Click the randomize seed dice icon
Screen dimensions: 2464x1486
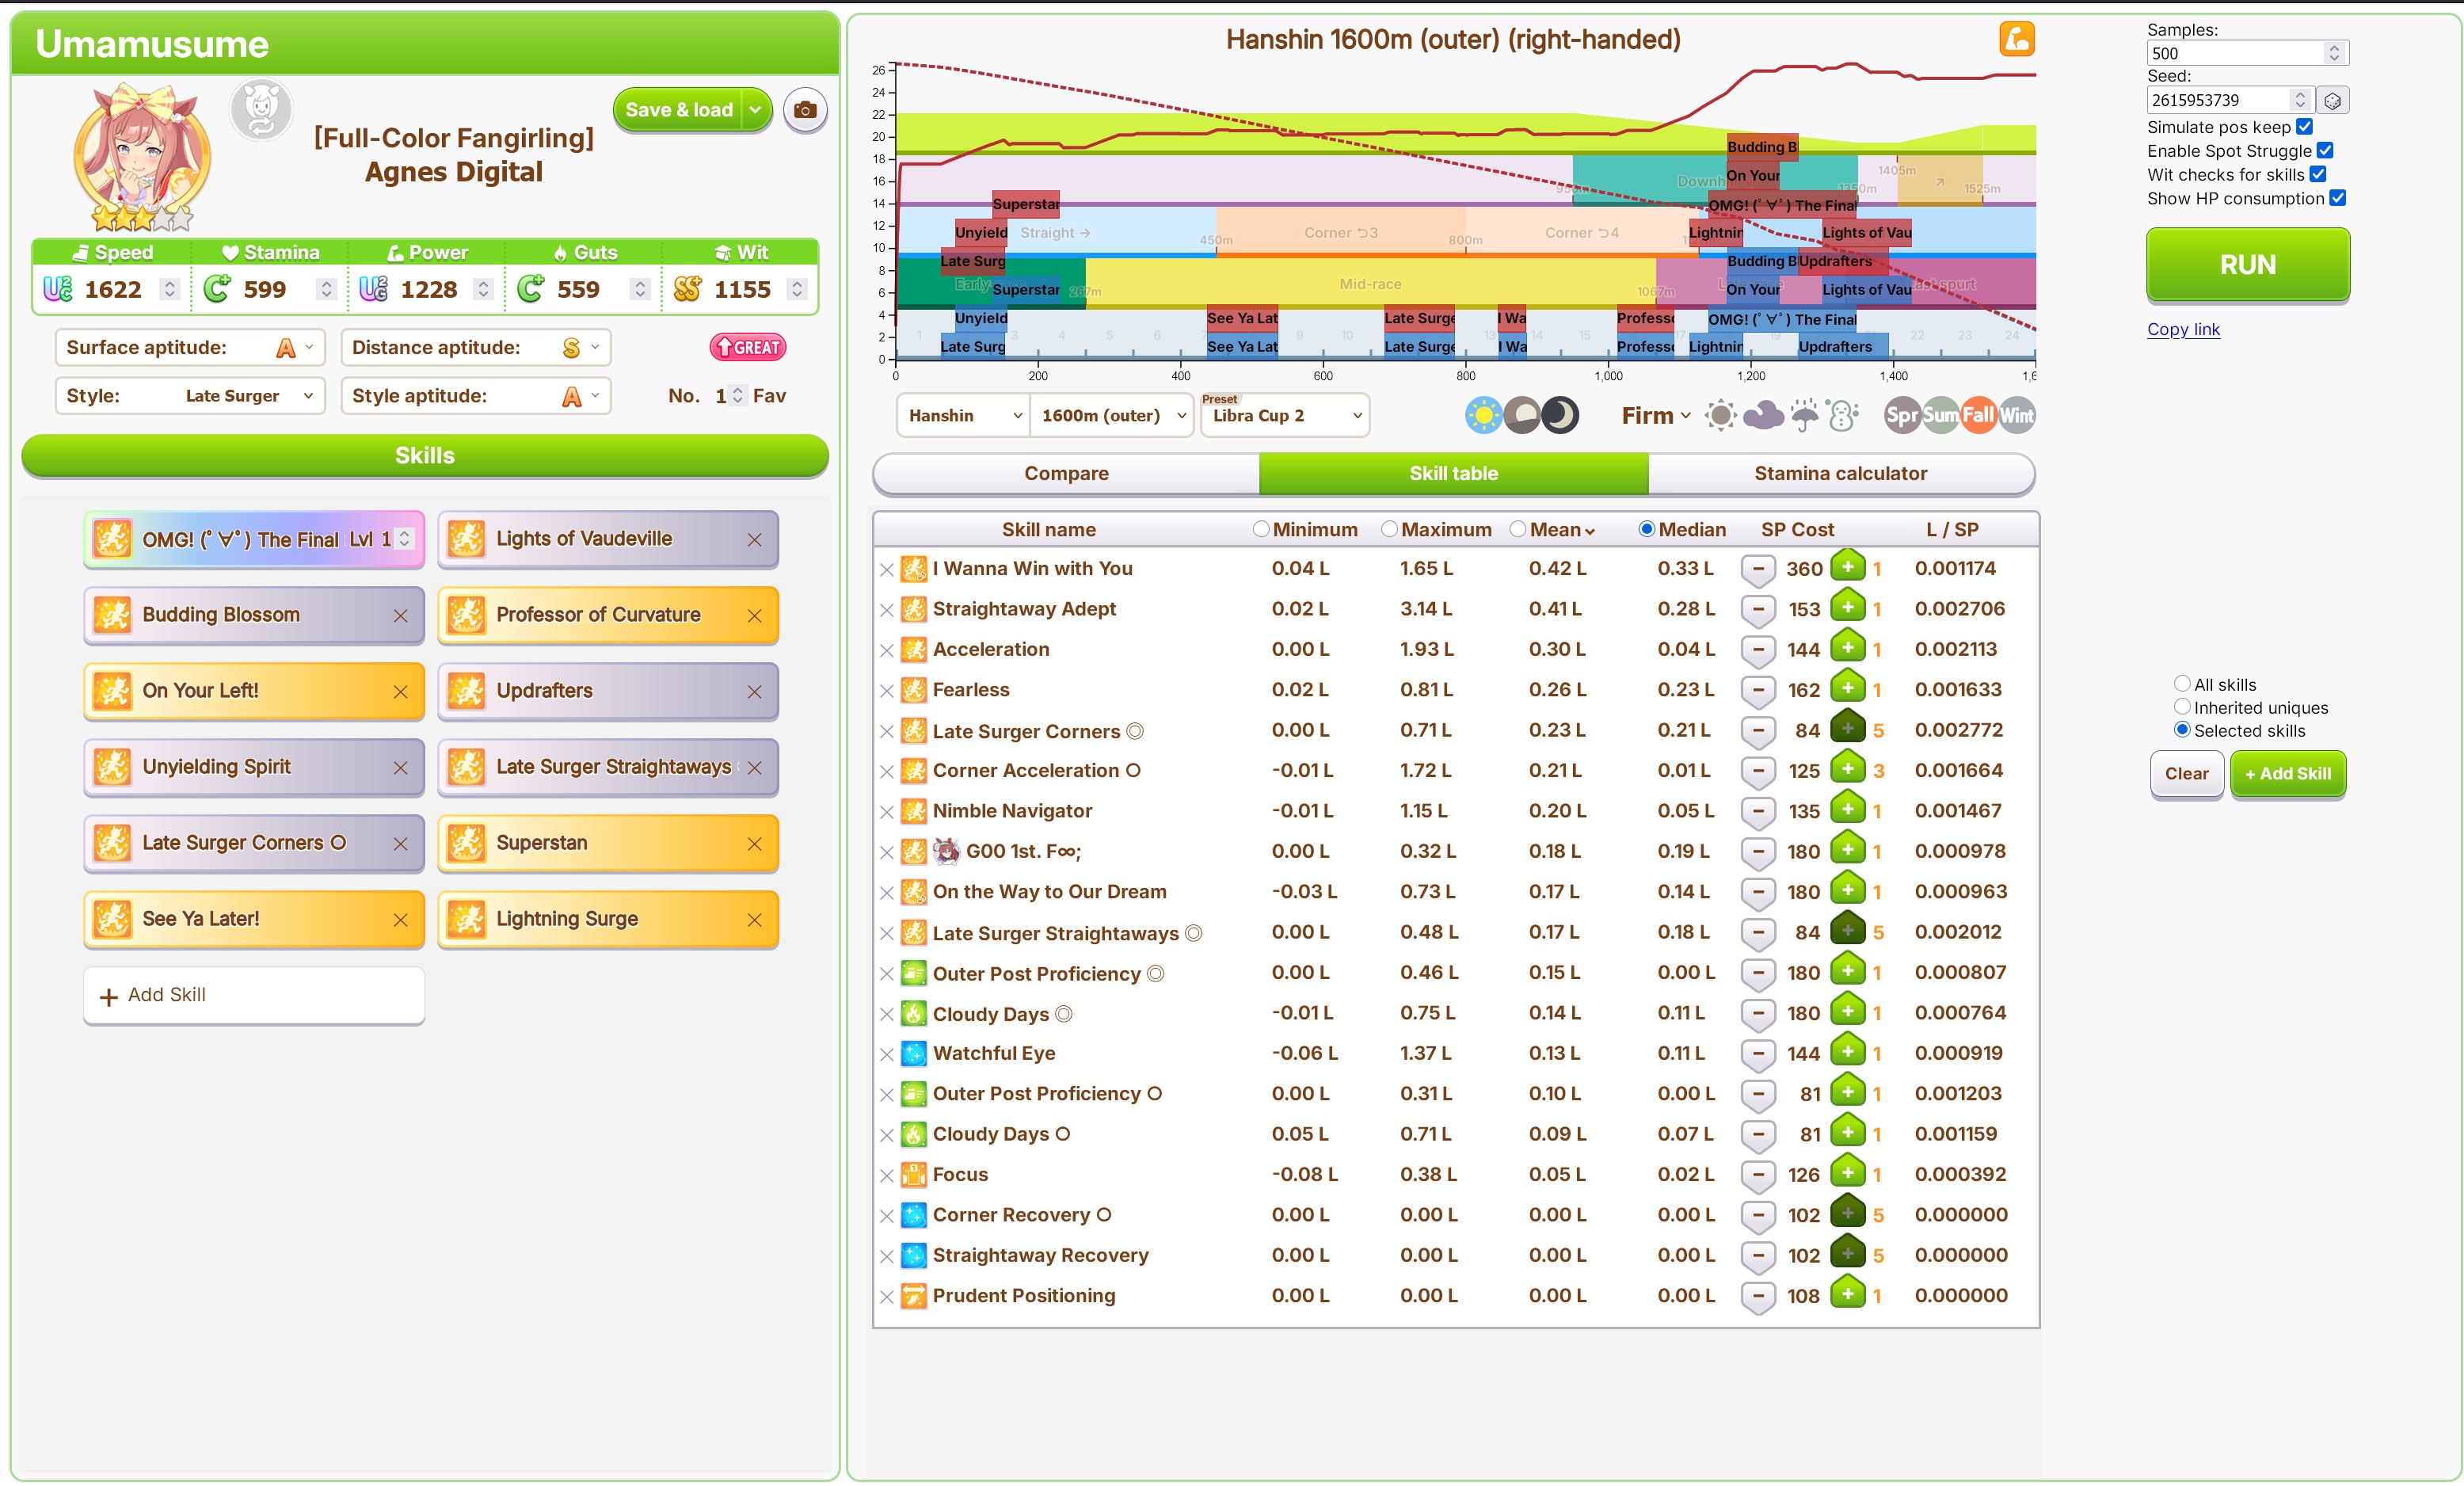(2332, 100)
